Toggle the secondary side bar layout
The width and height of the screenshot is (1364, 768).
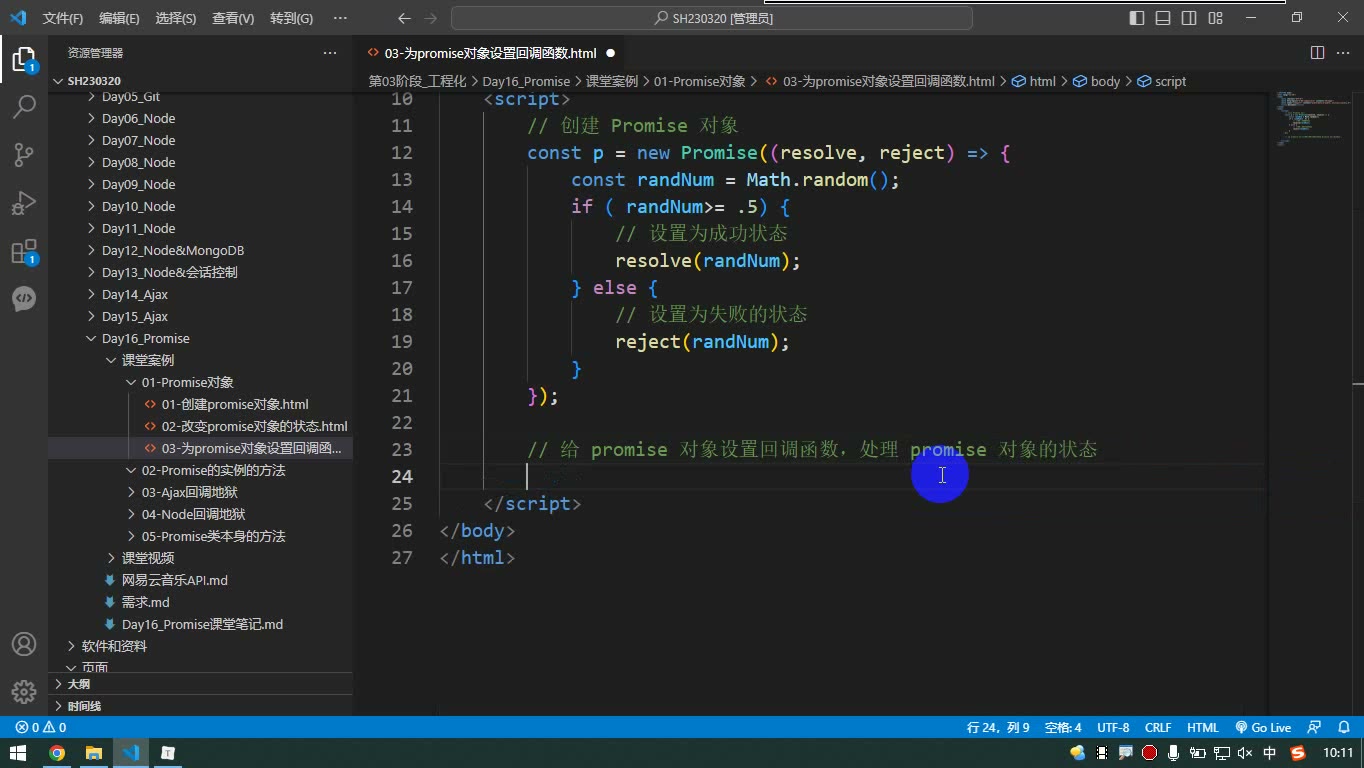coord(1189,18)
